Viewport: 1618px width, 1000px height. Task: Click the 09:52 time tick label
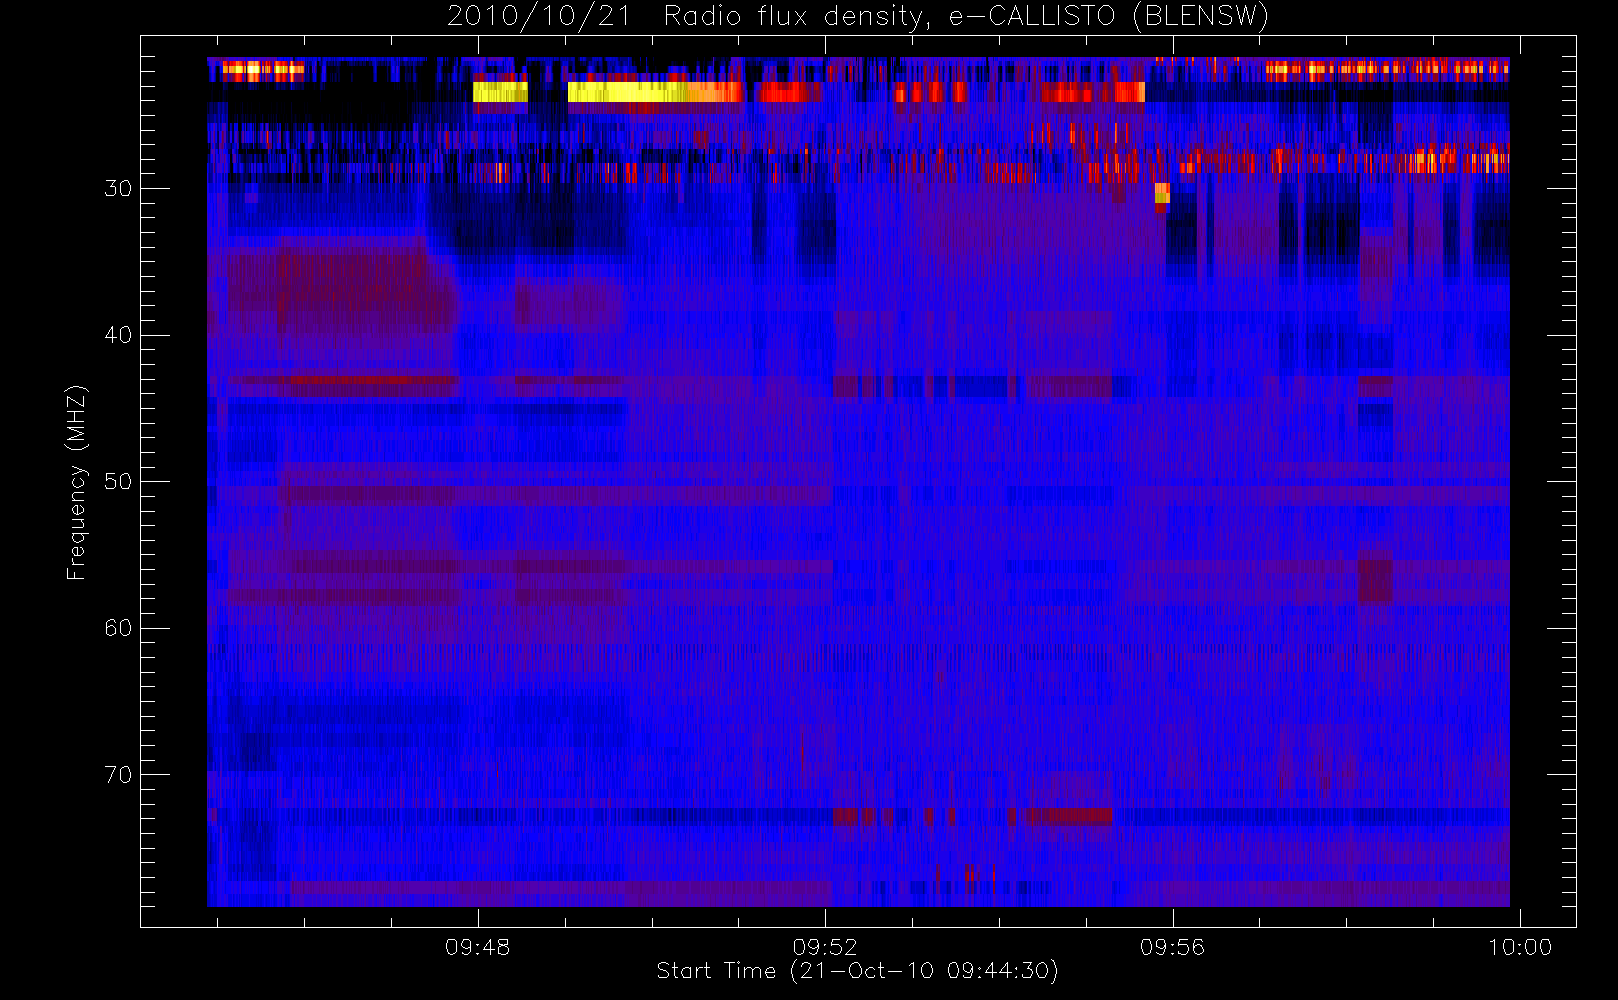pyautogui.click(x=825, y=947)
